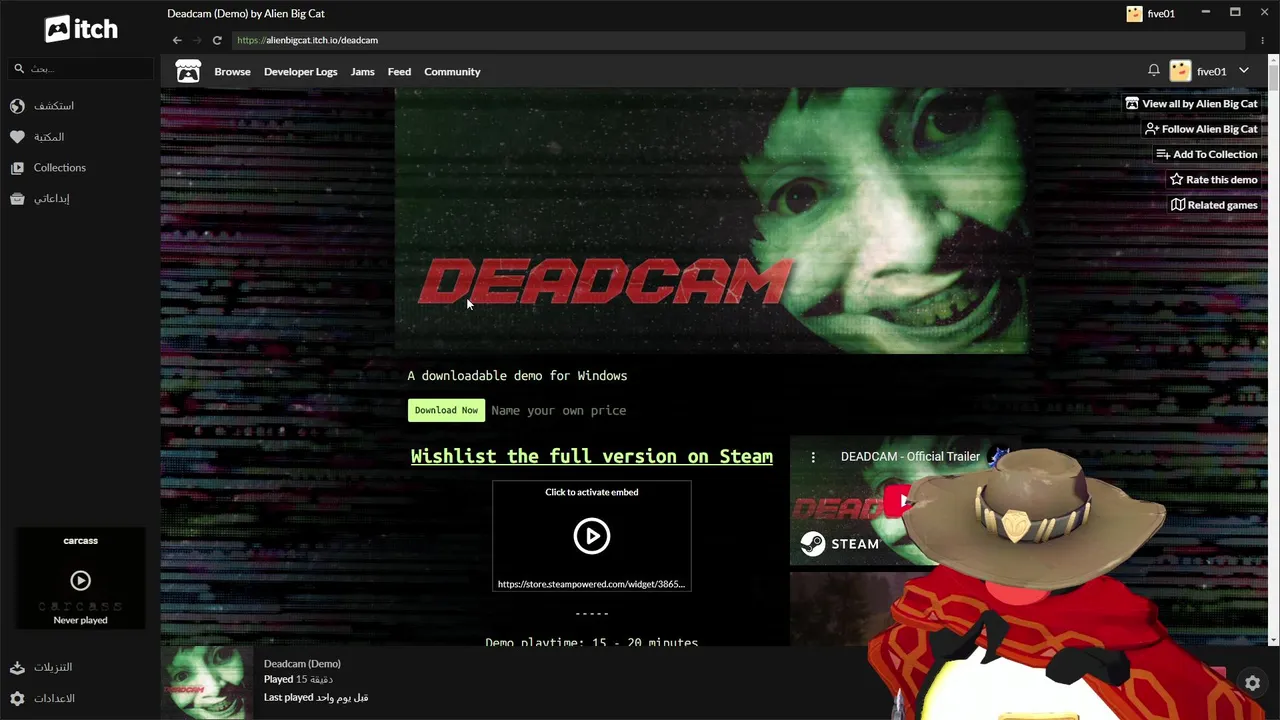Click the address bar URL field
Viewport: 1280px width, 720px height.
pos(740,40)
